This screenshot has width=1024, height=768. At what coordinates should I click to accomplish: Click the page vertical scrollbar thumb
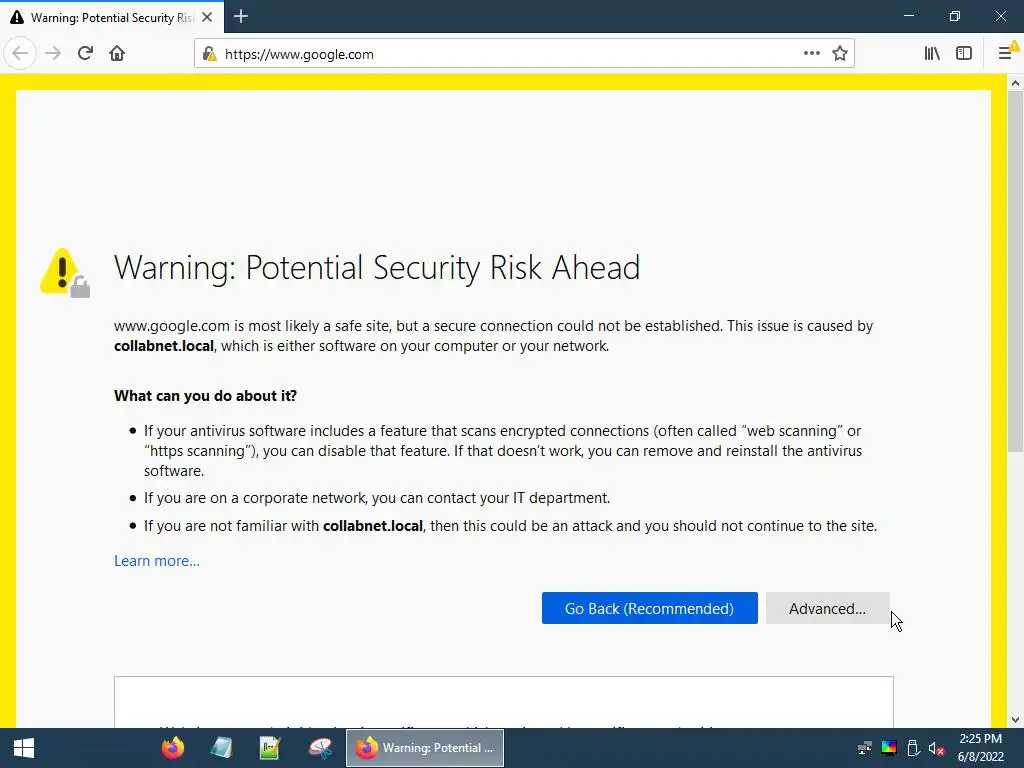coord(1015,271)
